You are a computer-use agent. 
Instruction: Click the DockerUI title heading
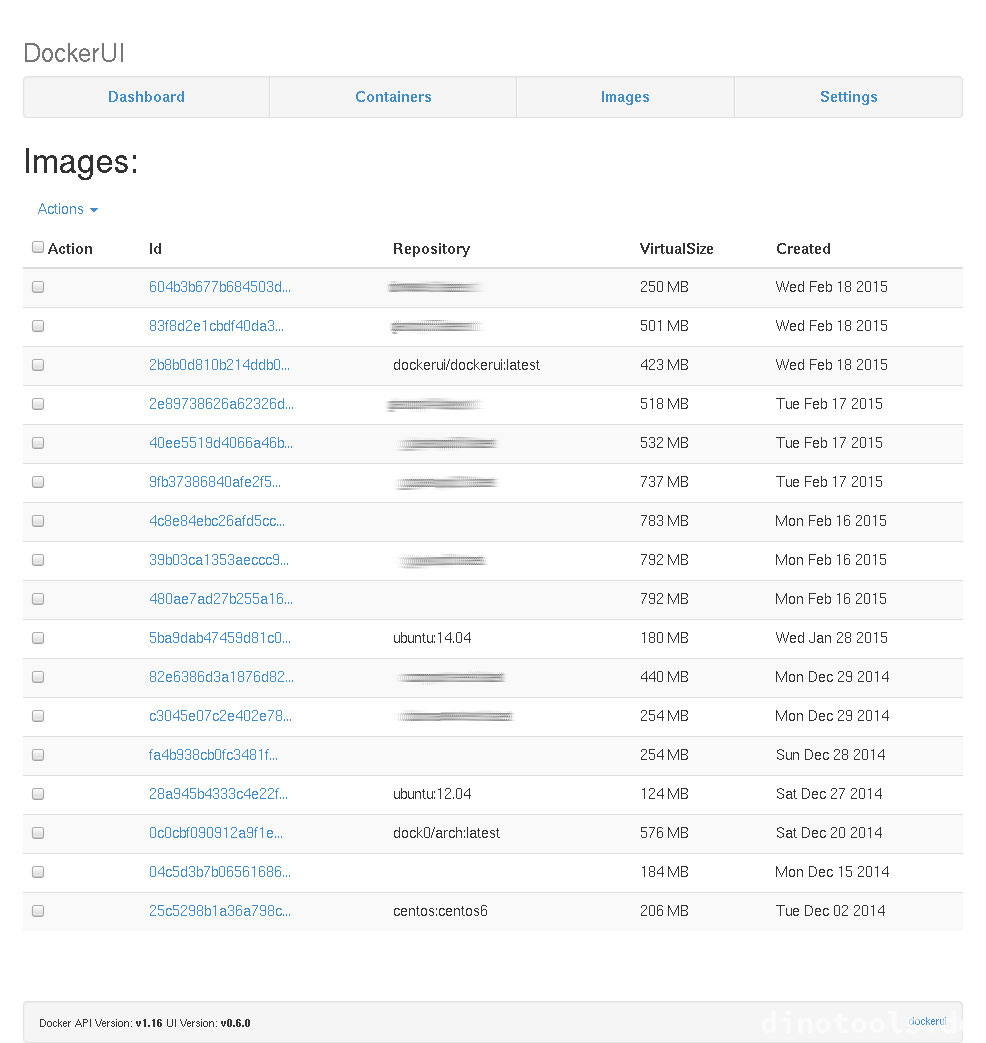74,53
